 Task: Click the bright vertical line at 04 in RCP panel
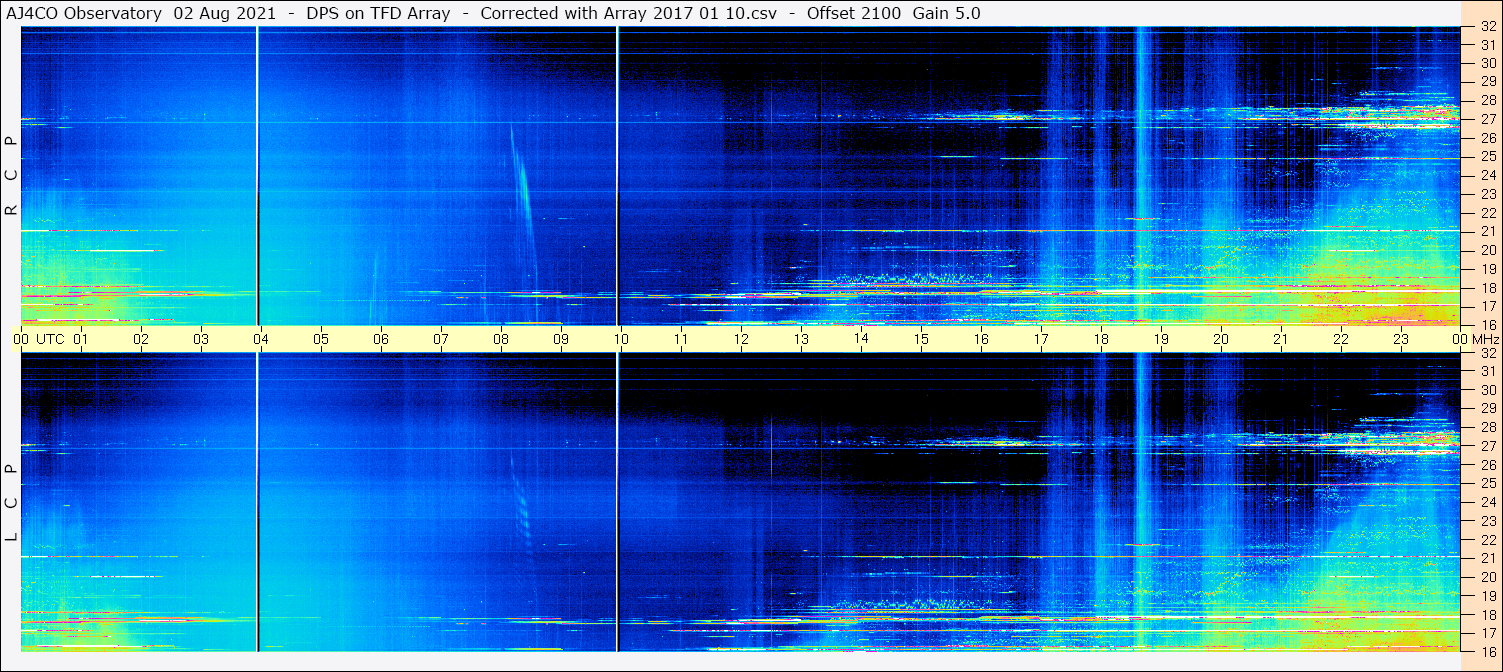click(x=258, y=175)
